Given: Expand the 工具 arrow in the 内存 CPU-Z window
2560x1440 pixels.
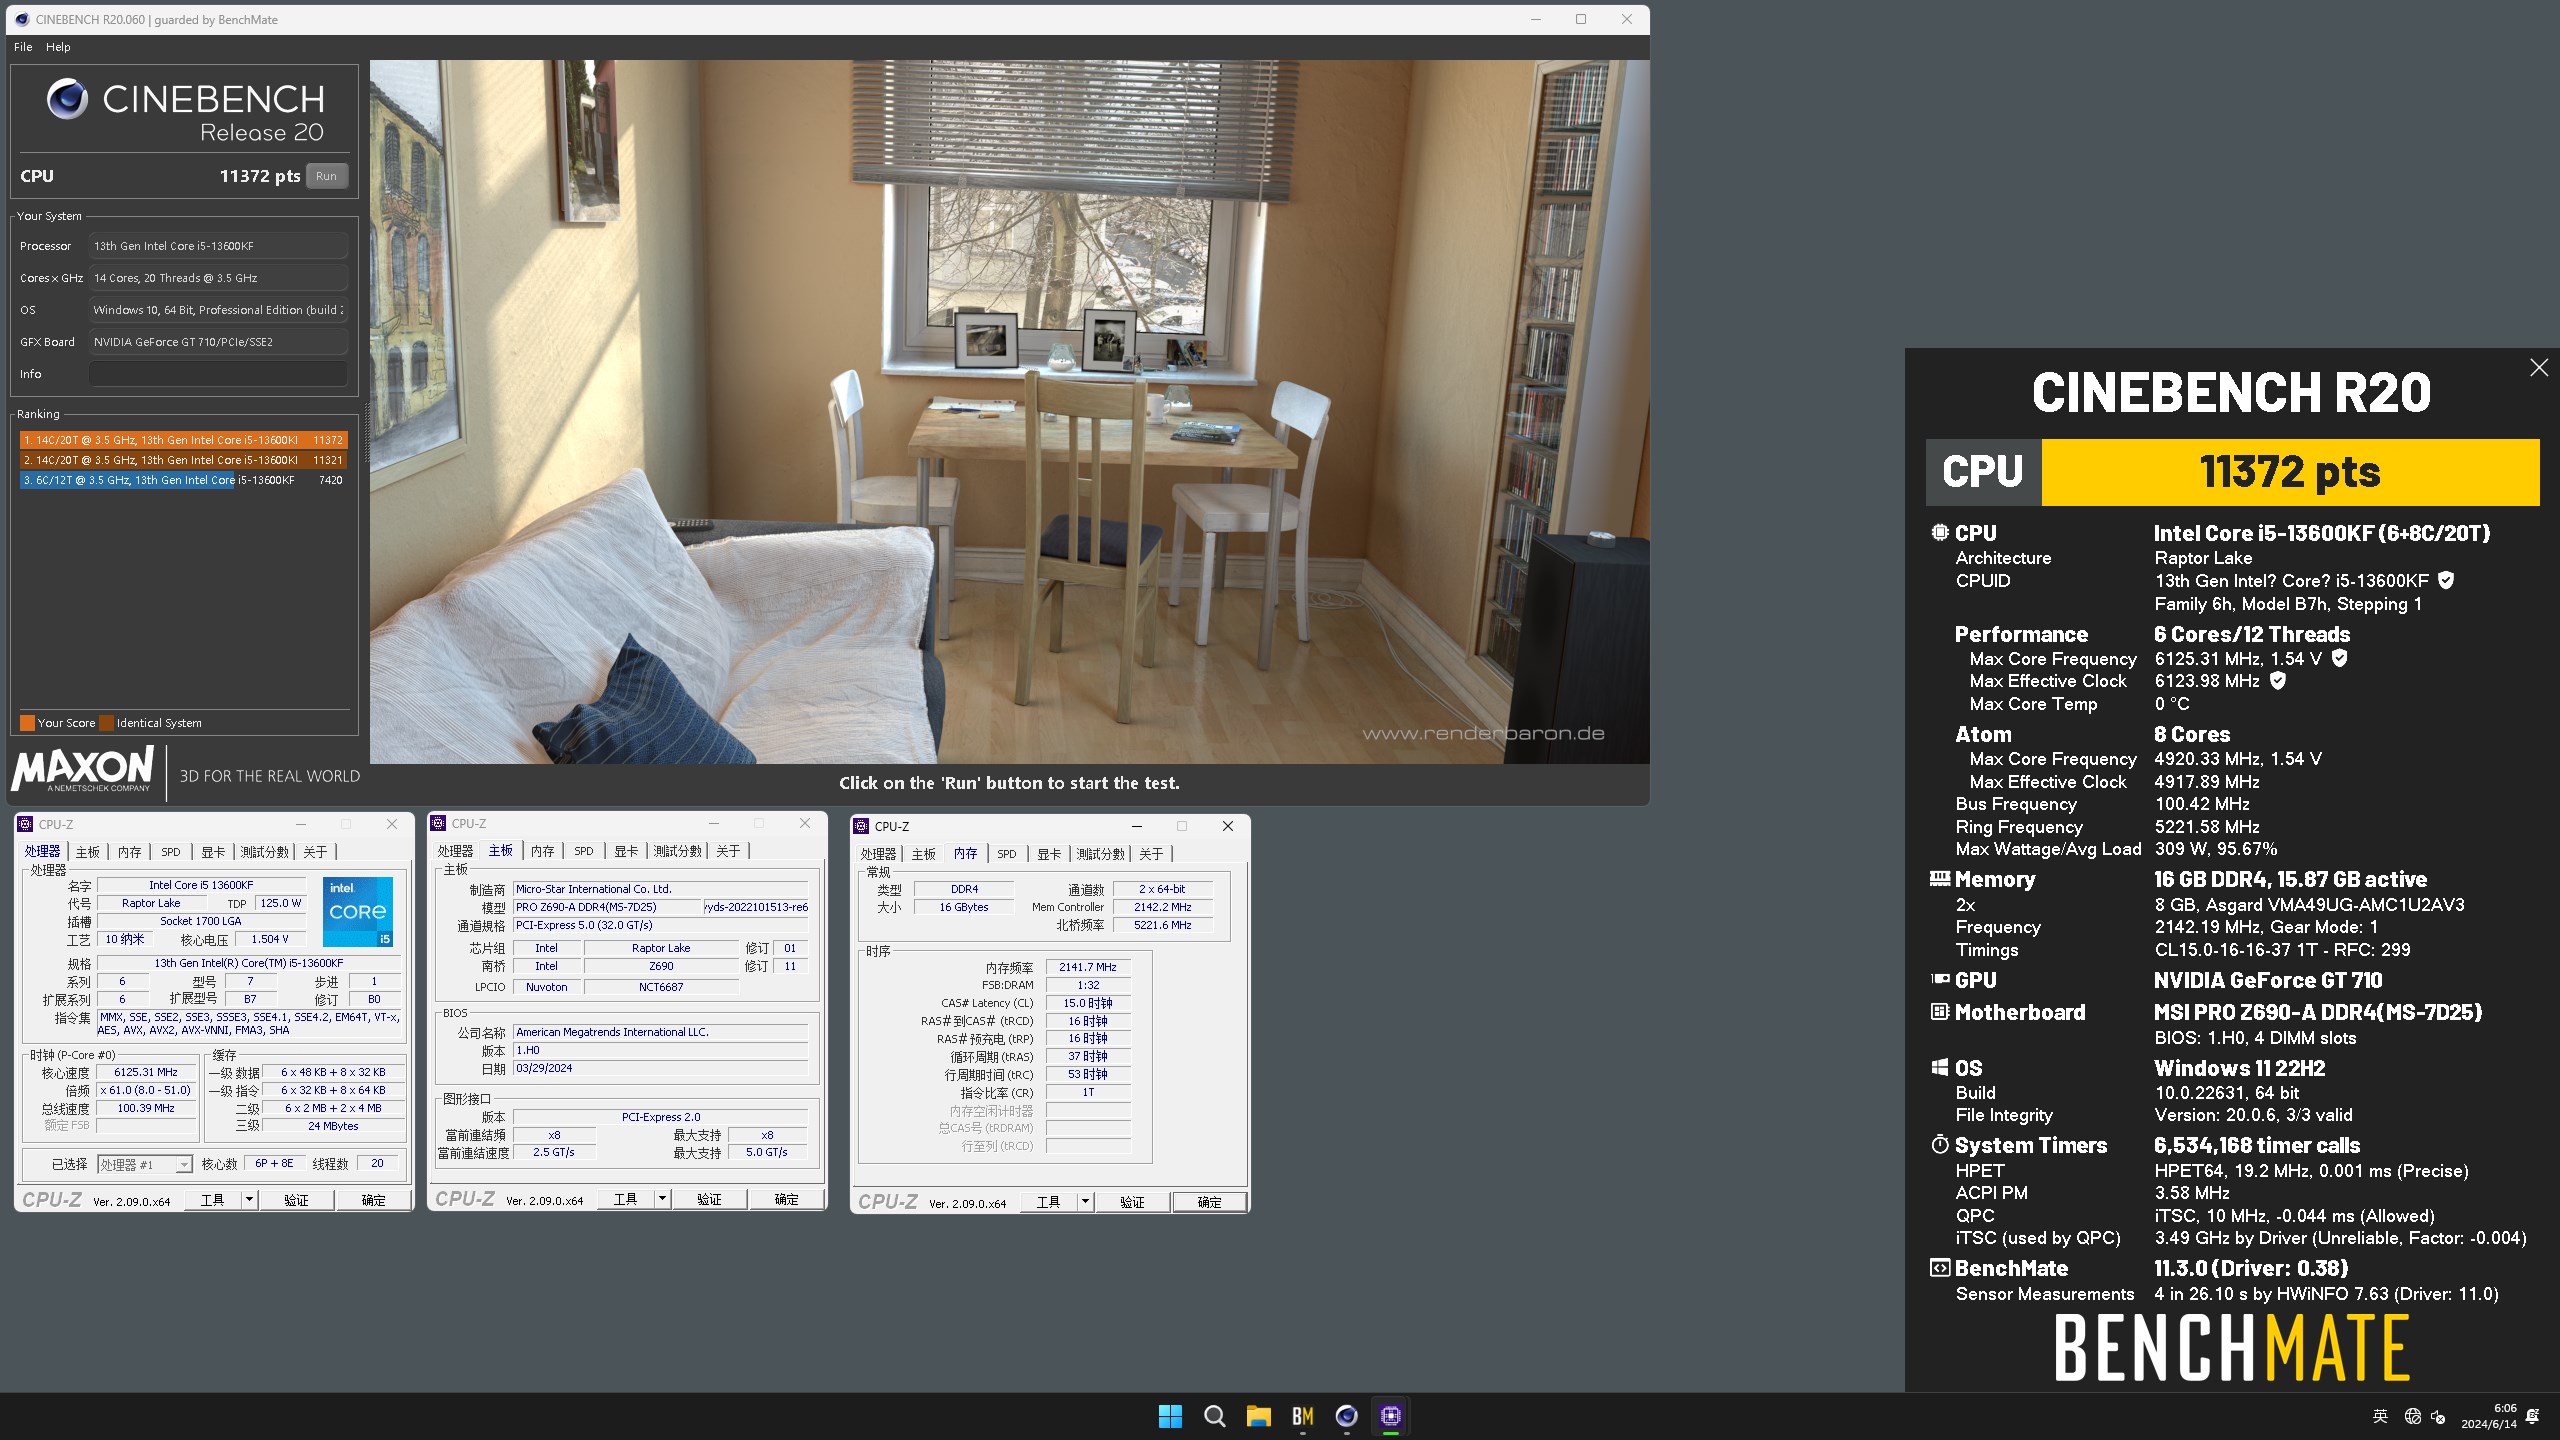Looking at the screenshot, I should 1085,1201.
